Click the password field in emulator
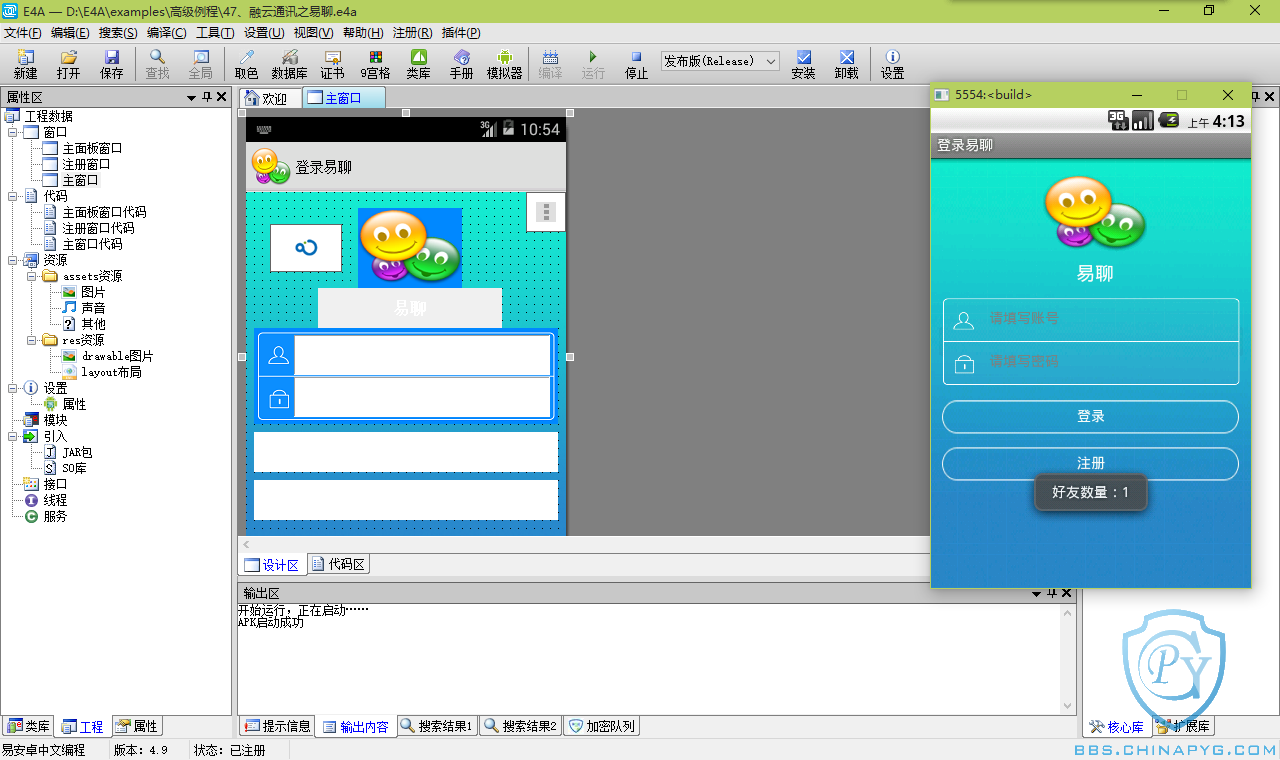This screenshot has width=1280, height=760. tap(1090, 363)
